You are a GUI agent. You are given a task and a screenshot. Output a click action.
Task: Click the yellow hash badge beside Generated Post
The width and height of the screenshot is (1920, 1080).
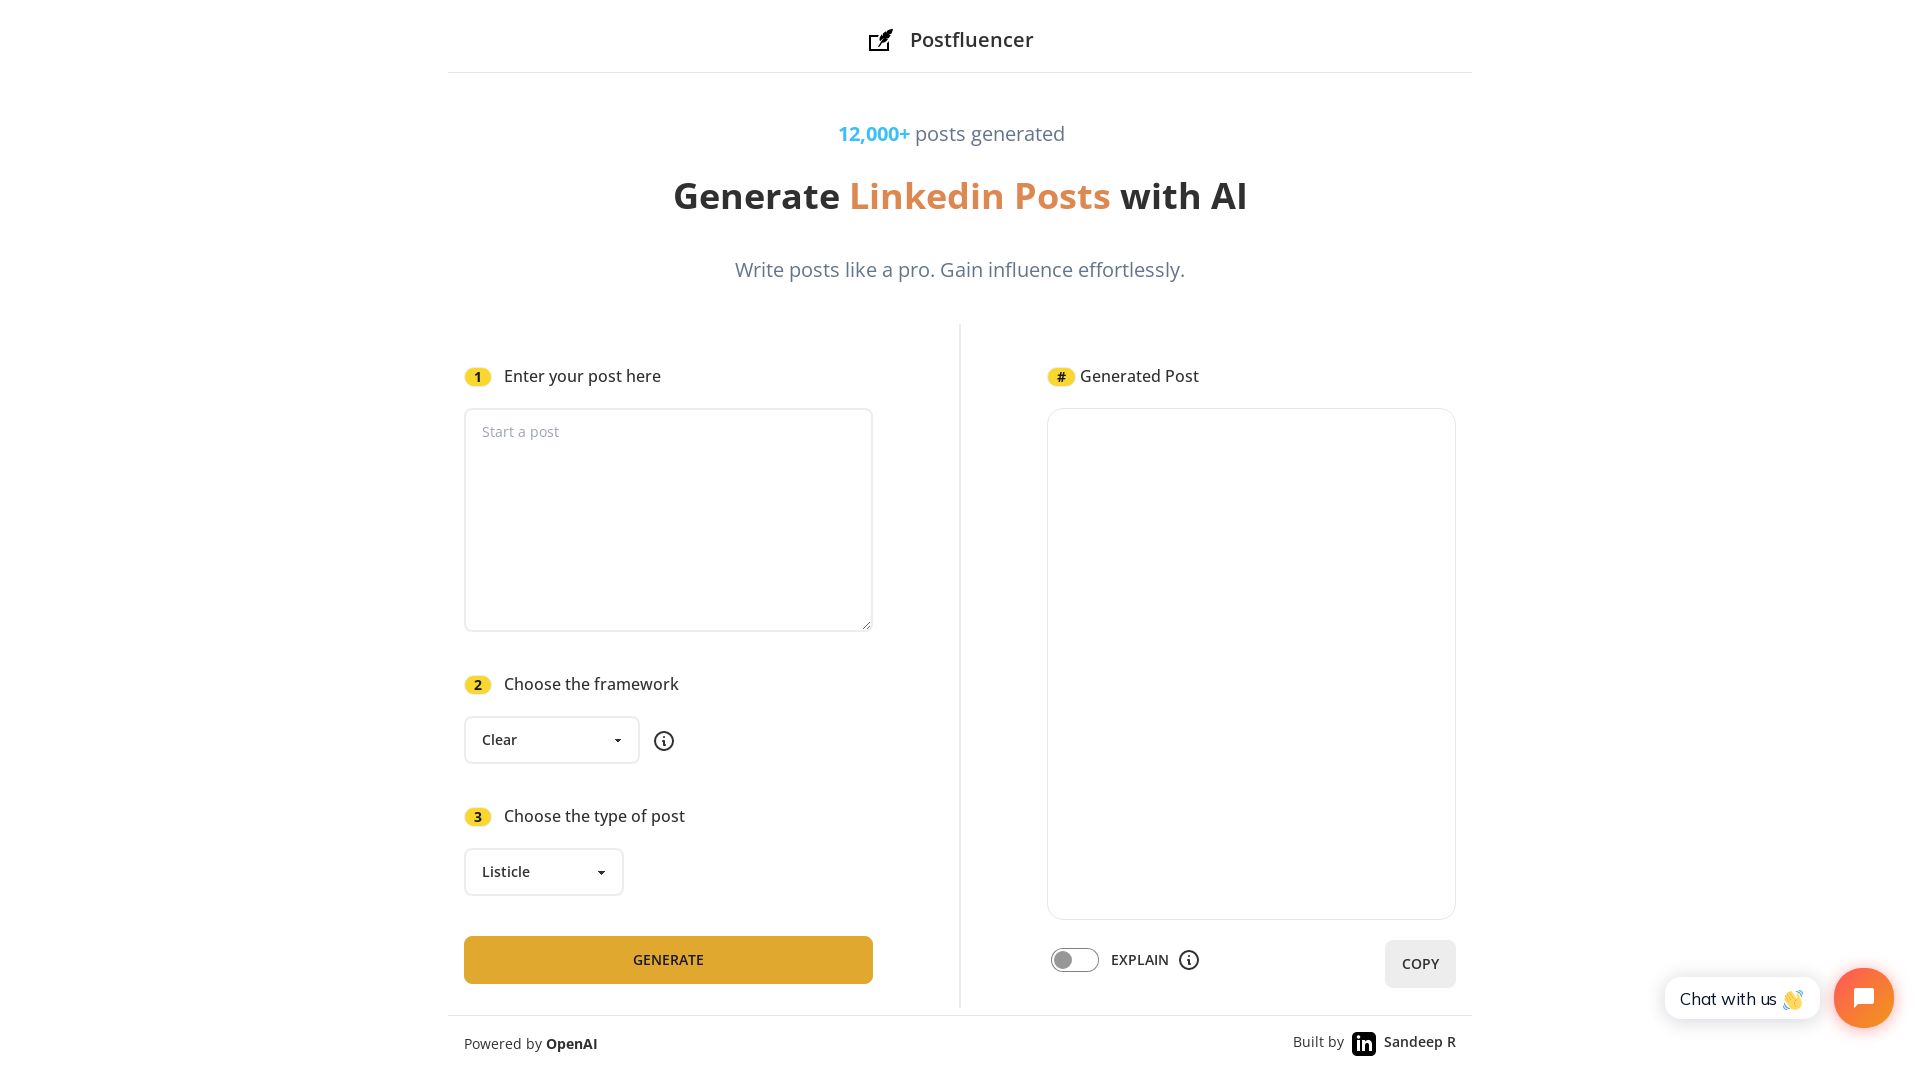point(1061,377)
